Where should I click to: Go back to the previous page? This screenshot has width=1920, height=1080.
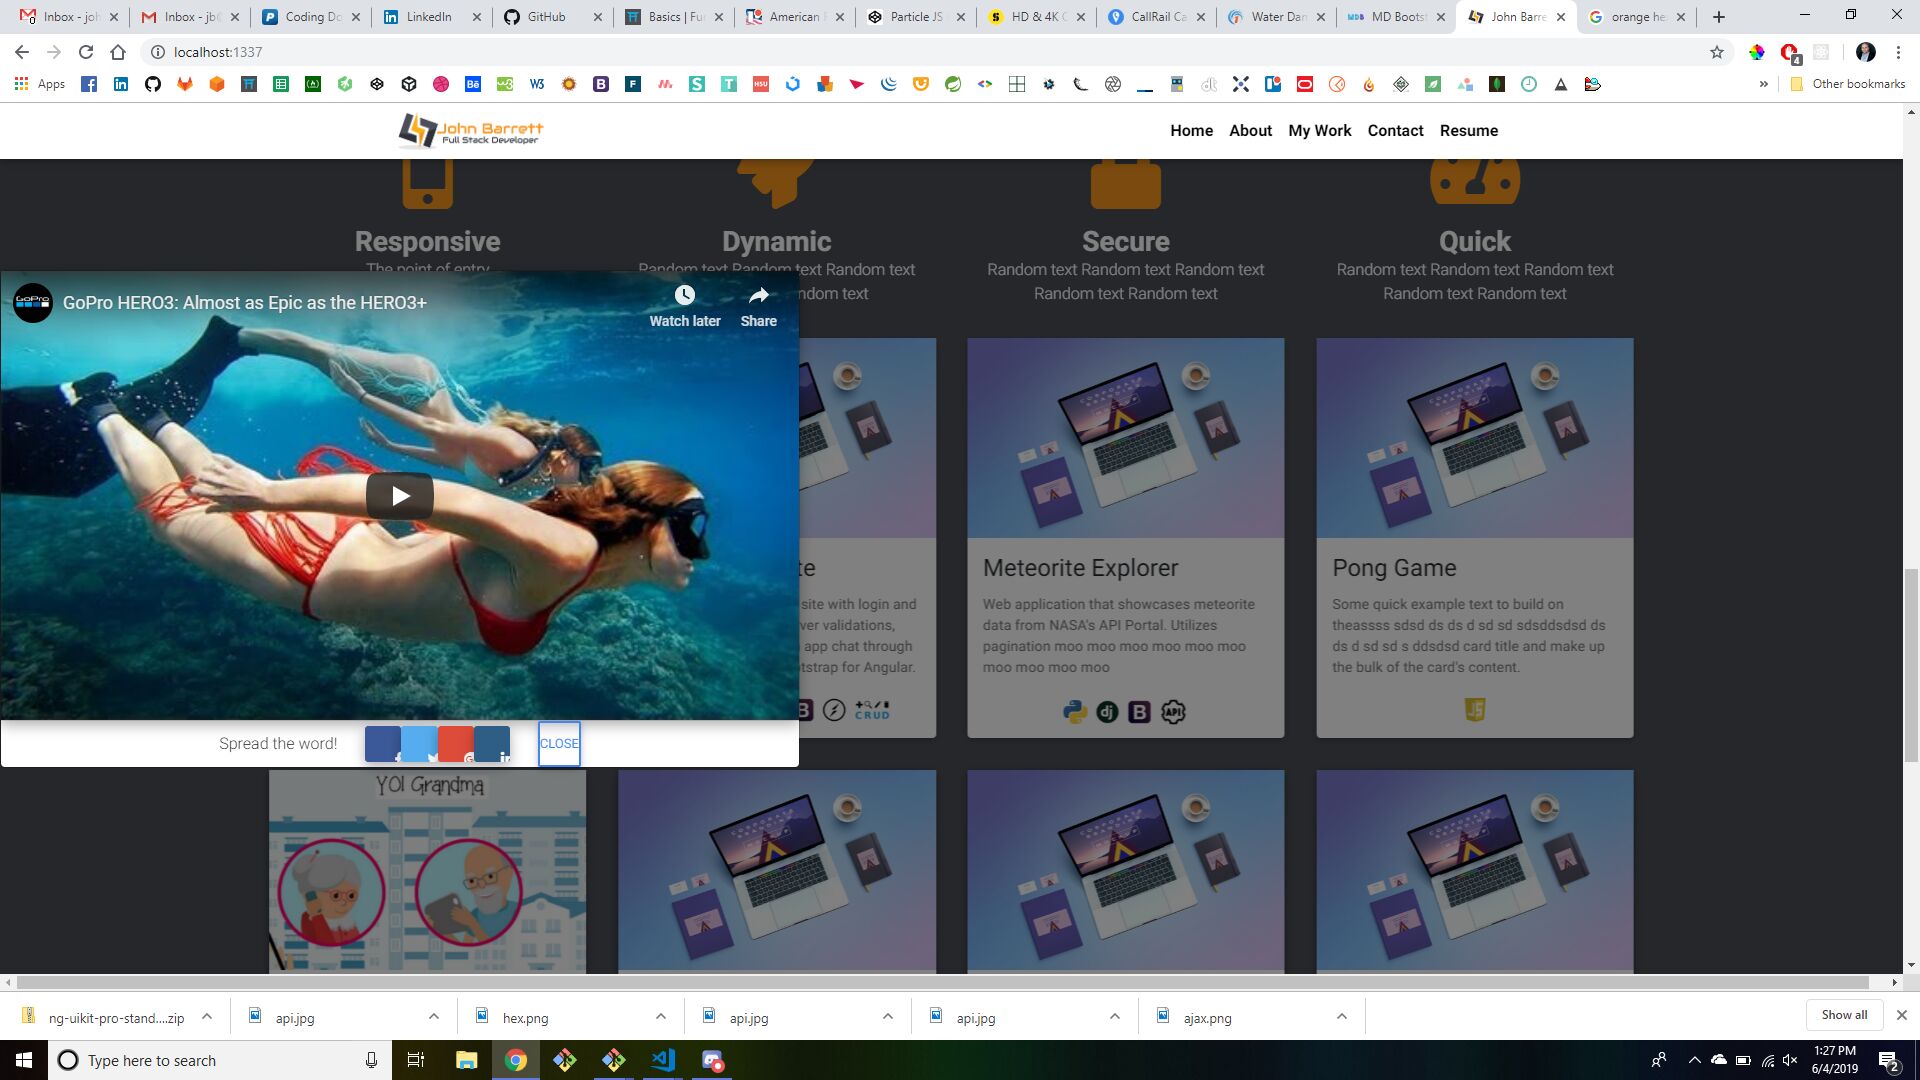[x=22, y=52]
